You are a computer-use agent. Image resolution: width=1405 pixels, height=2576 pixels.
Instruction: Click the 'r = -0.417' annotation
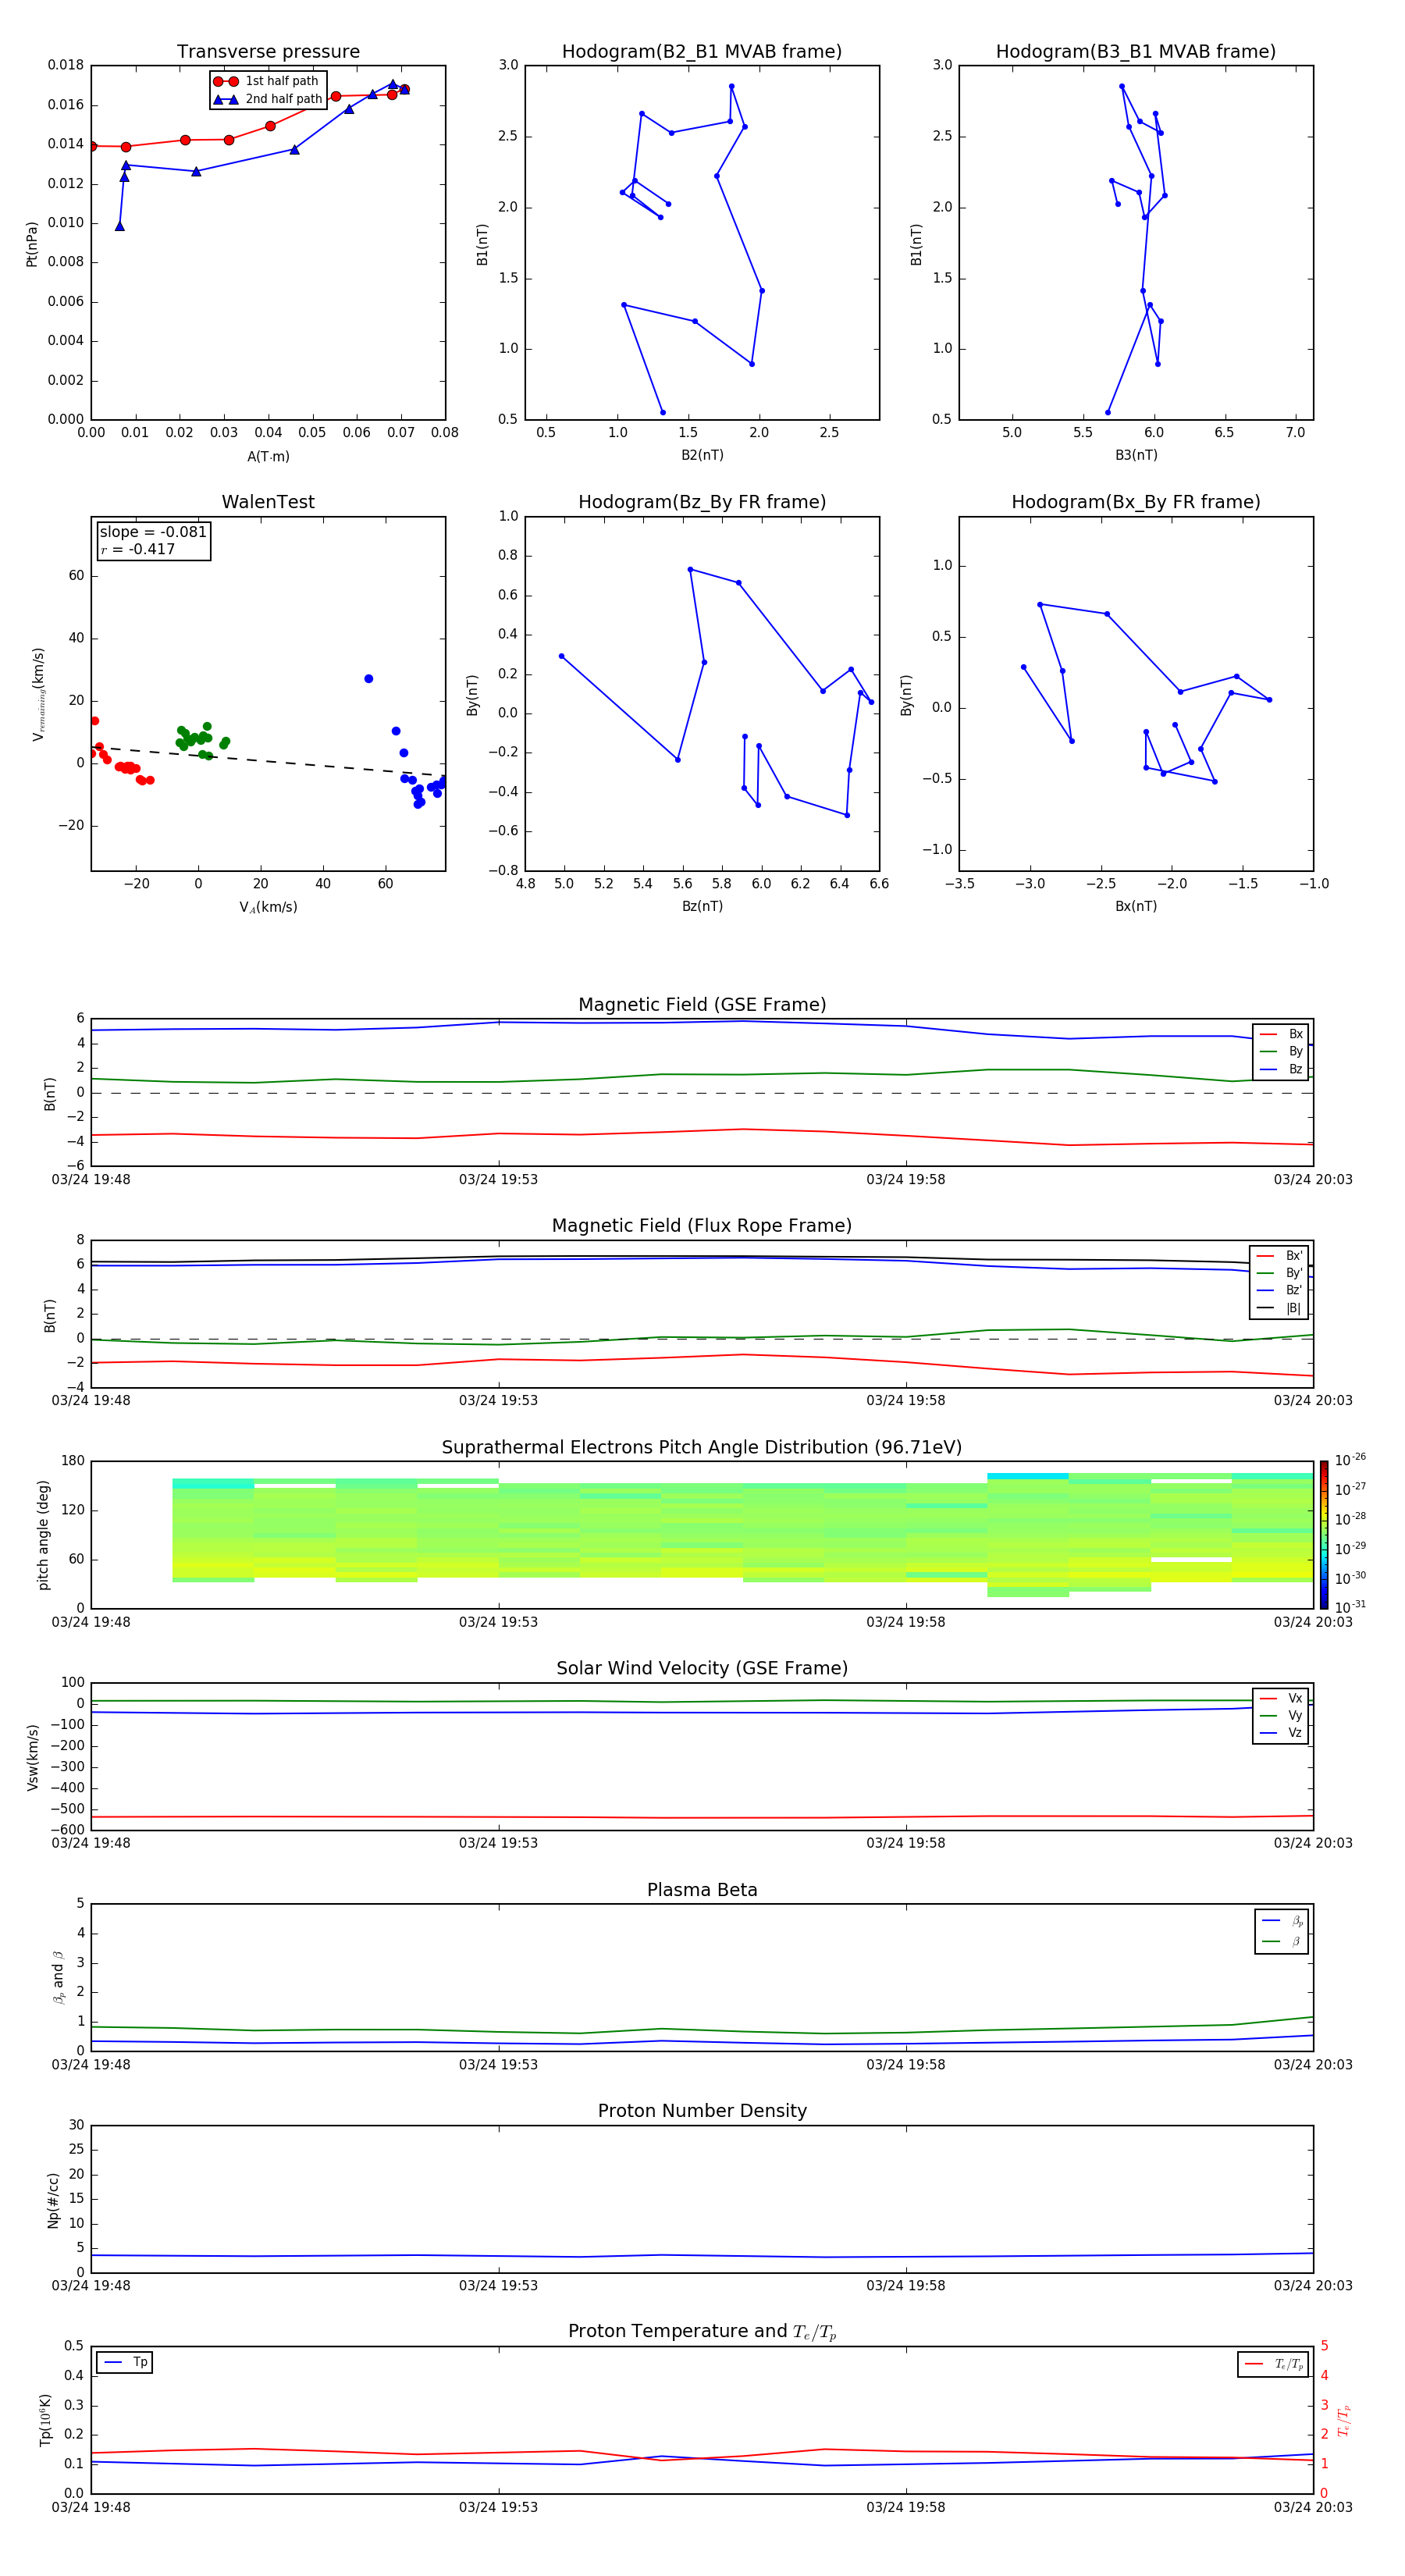[138, 549]
